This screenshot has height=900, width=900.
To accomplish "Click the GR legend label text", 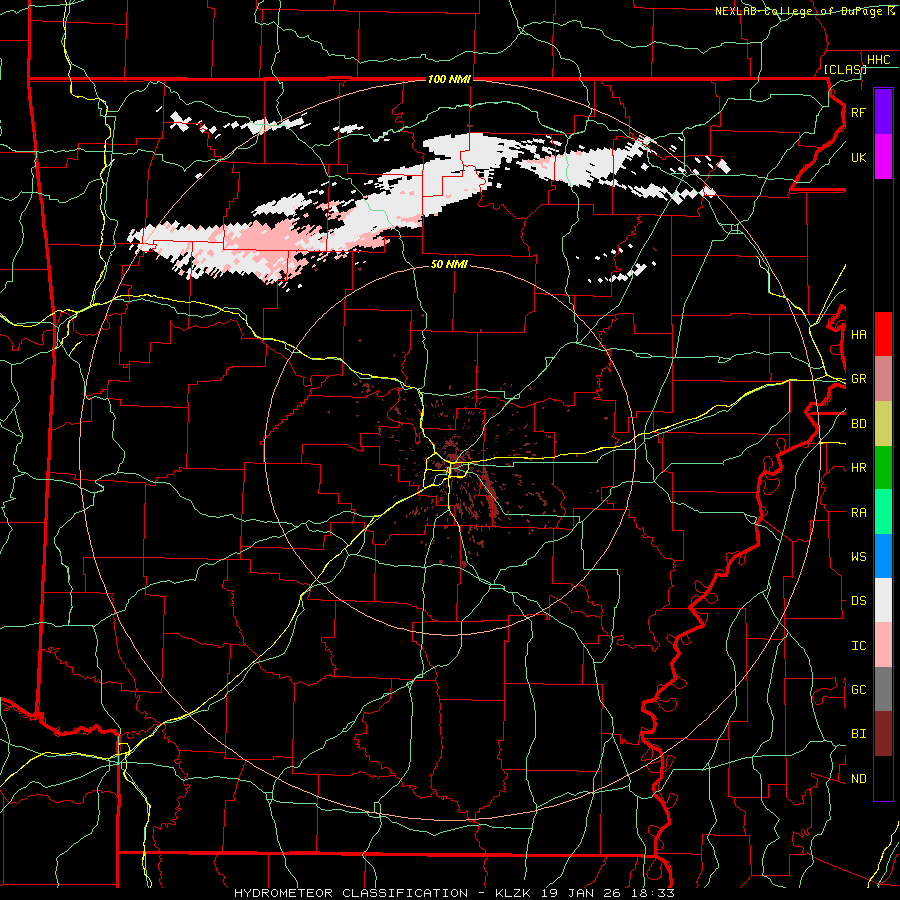I will (858, 379).
